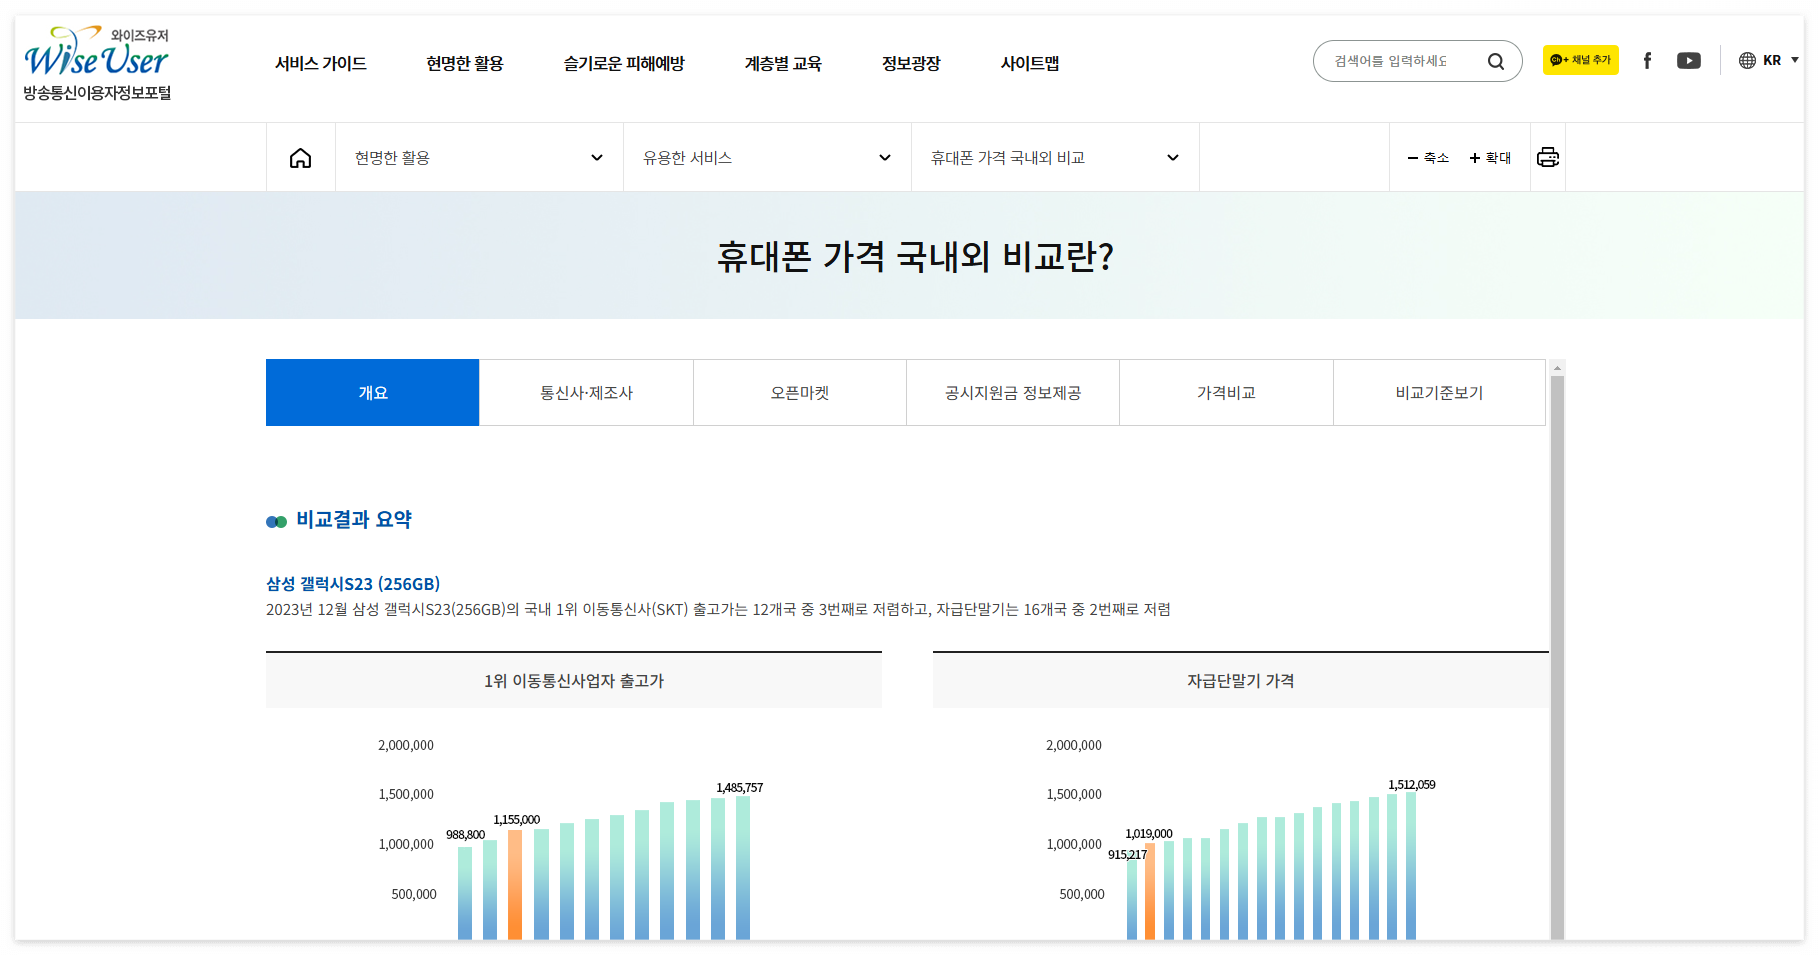
Task: Open the YouTube icon link
Action: [1689, 61]
